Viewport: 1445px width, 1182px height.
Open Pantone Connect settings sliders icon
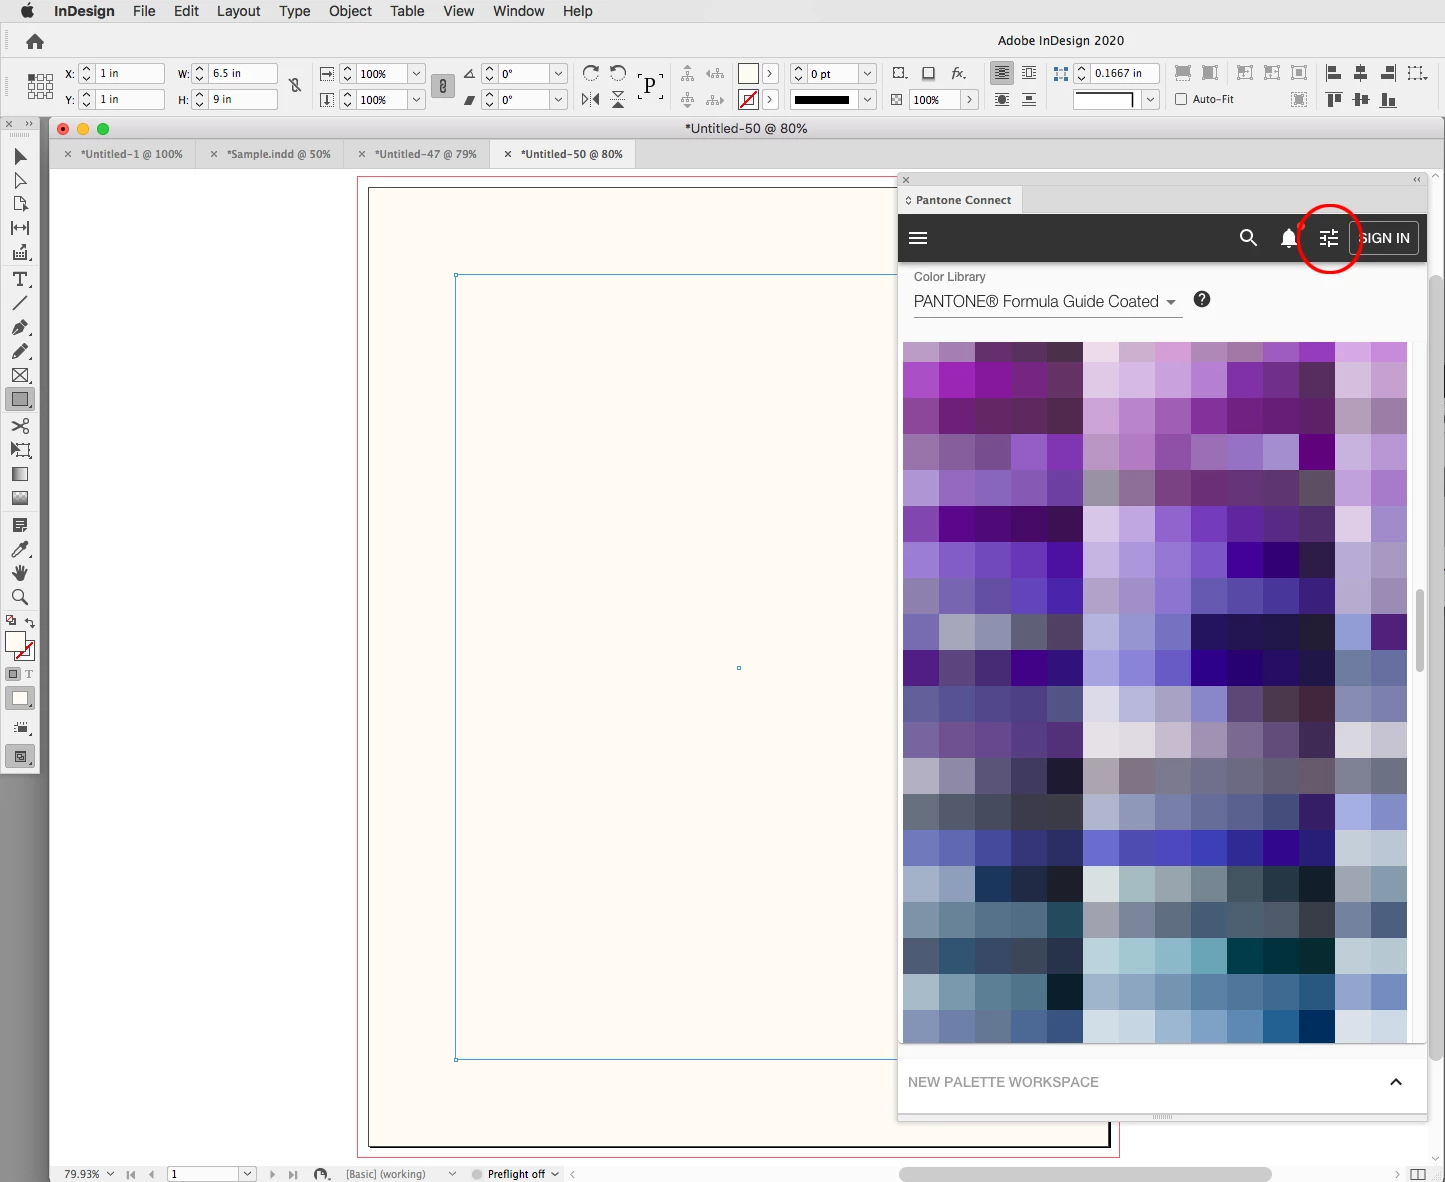point(1328,238)
